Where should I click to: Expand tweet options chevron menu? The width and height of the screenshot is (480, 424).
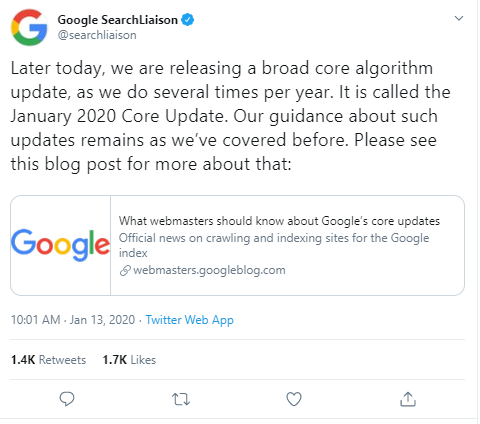(459, 18)
